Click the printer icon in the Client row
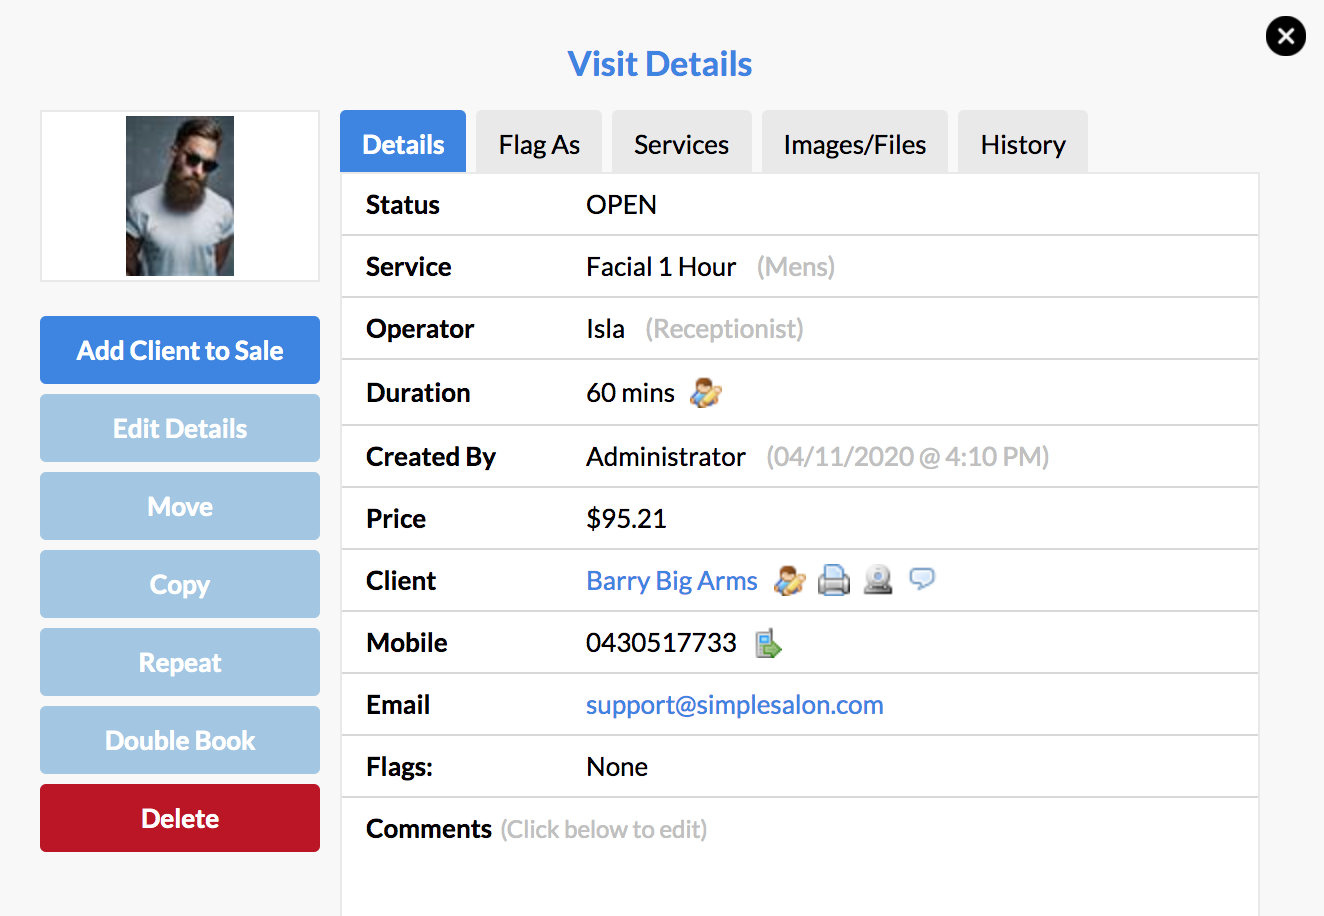1324x916 pixels. pyautogui.click(x=834, y=581)
